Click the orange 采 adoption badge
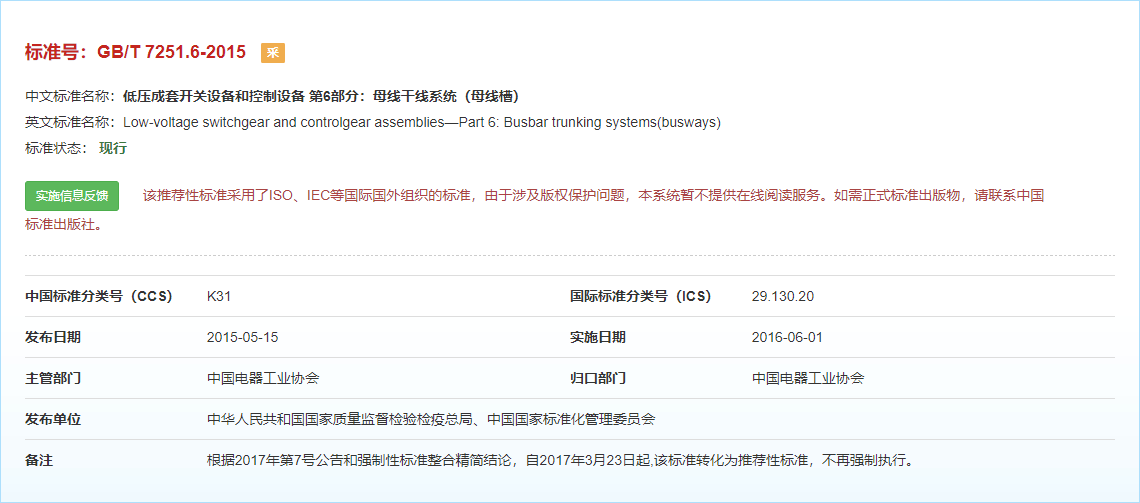 click(273, 53)
